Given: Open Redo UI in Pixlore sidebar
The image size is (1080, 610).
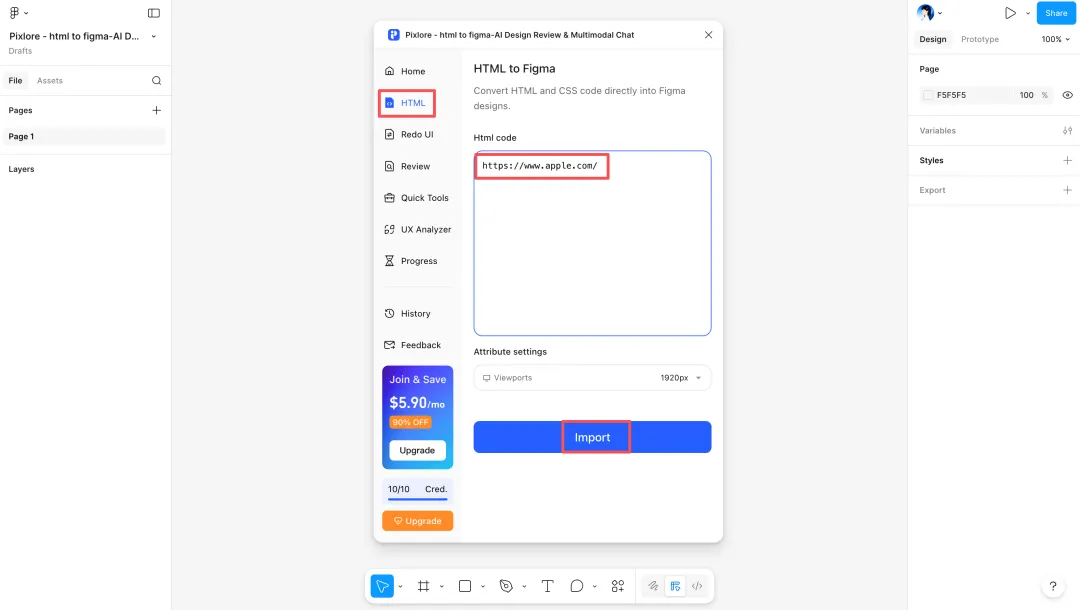Looking at the screenshot, I should (x=409, y=134).
